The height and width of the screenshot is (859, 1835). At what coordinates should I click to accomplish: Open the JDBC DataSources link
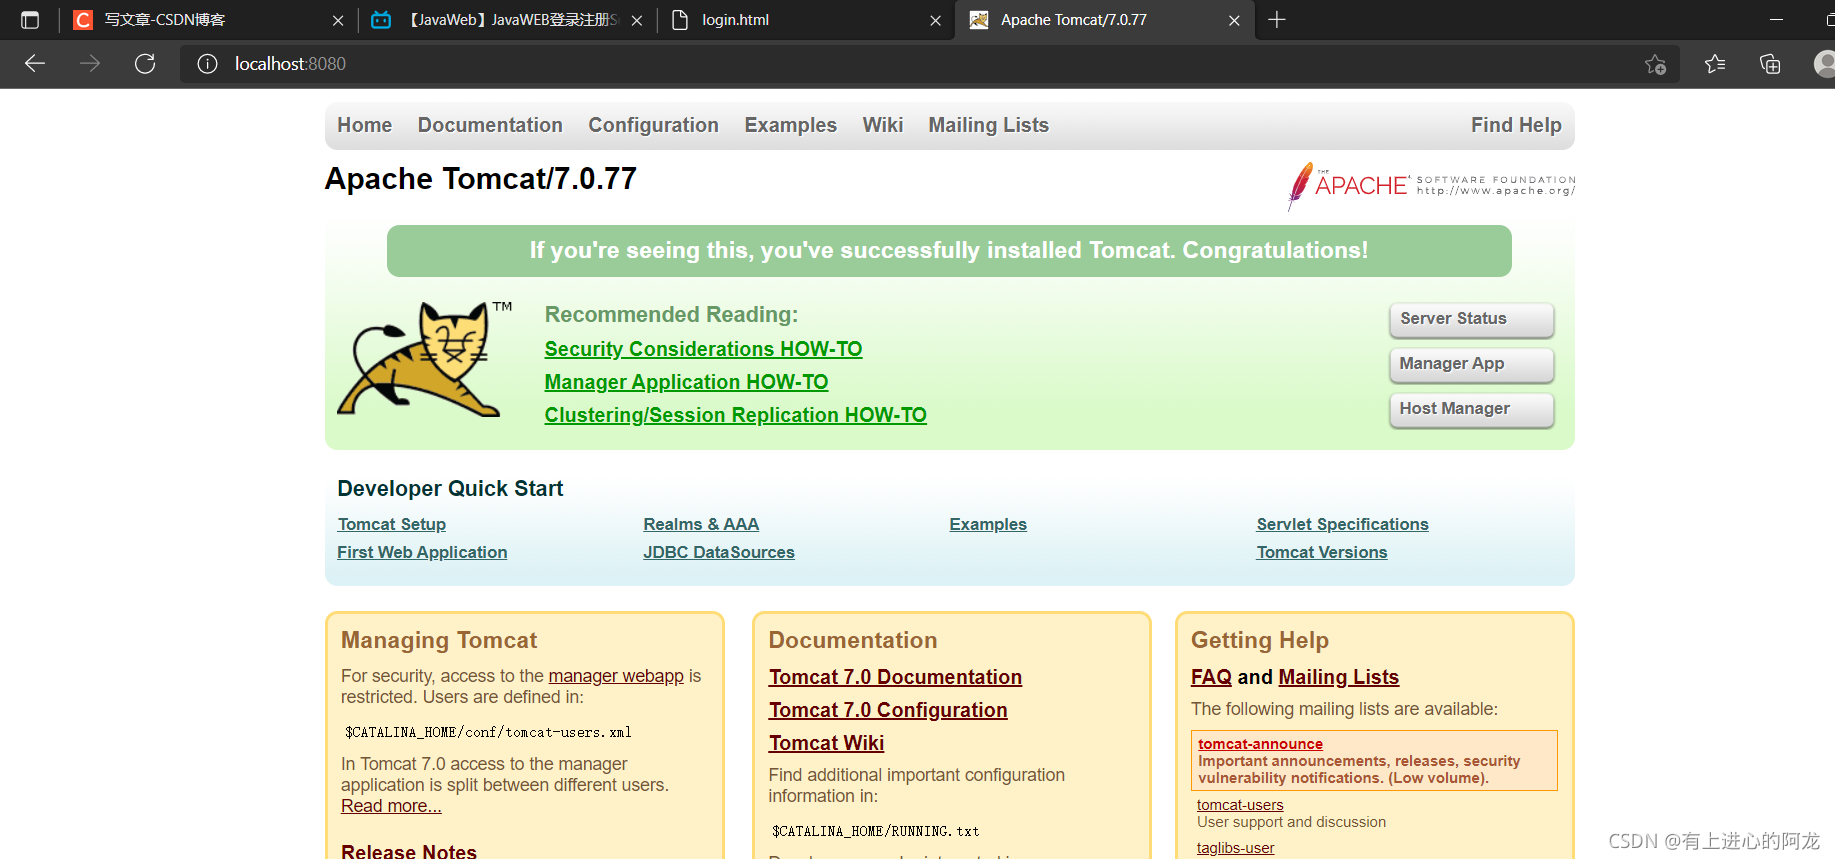pos(719,552)
